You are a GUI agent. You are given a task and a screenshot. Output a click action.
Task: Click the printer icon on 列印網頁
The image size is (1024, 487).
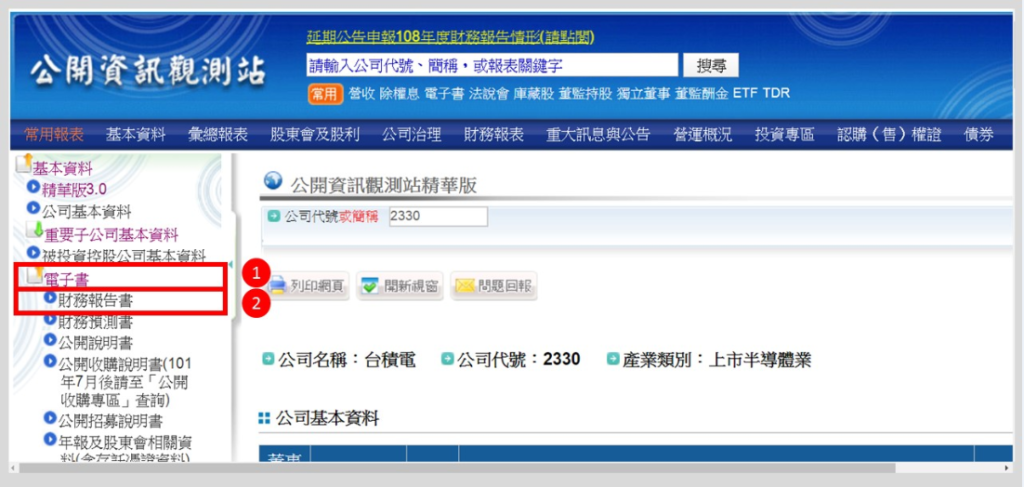click(x=278, y=285)
